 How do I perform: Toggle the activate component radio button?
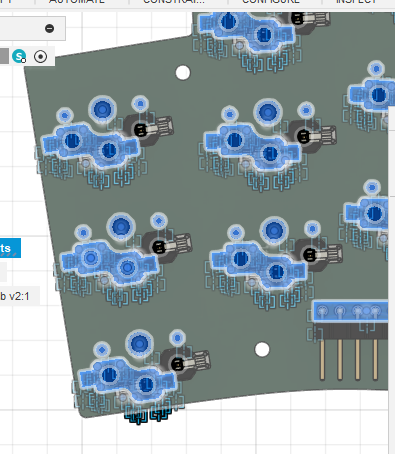(41, 57)
